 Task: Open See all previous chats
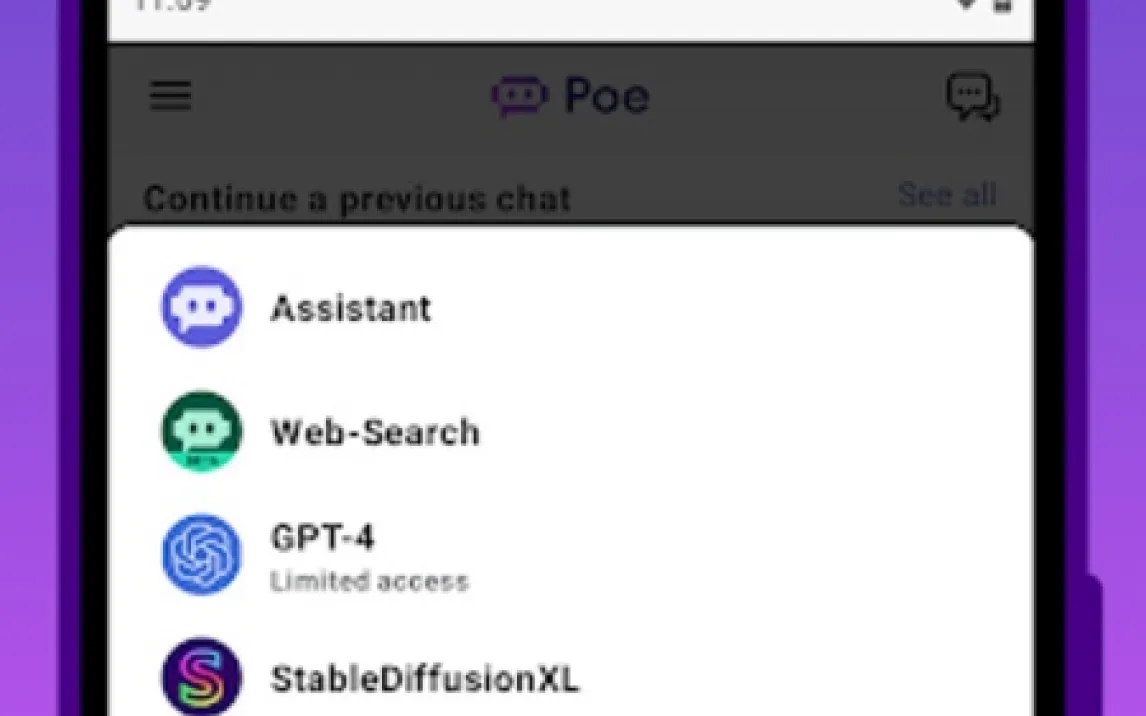click(x=946, y=194)
